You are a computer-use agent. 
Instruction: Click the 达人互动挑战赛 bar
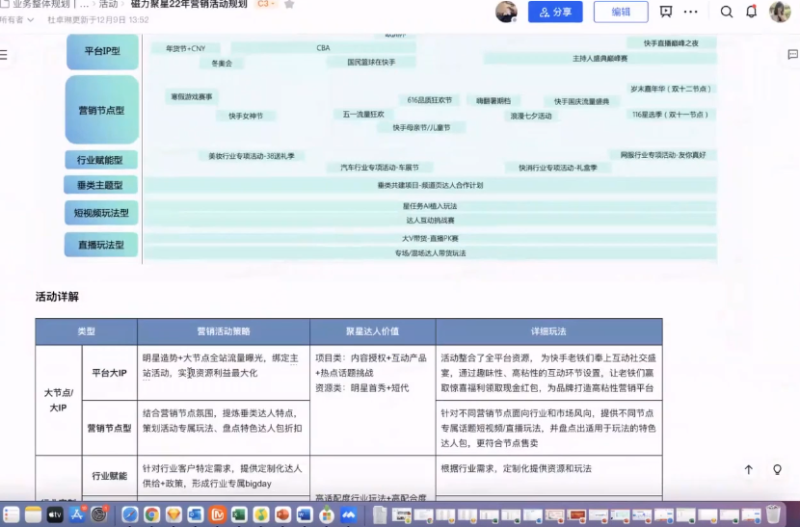point(431,220)
